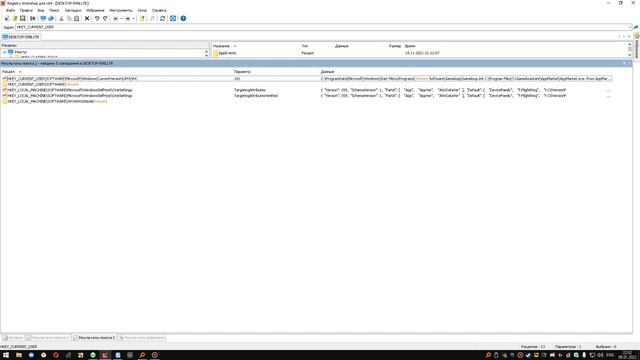Sort values pane by Время column header
Screen dimensions: 640x360
pos(410,46)
